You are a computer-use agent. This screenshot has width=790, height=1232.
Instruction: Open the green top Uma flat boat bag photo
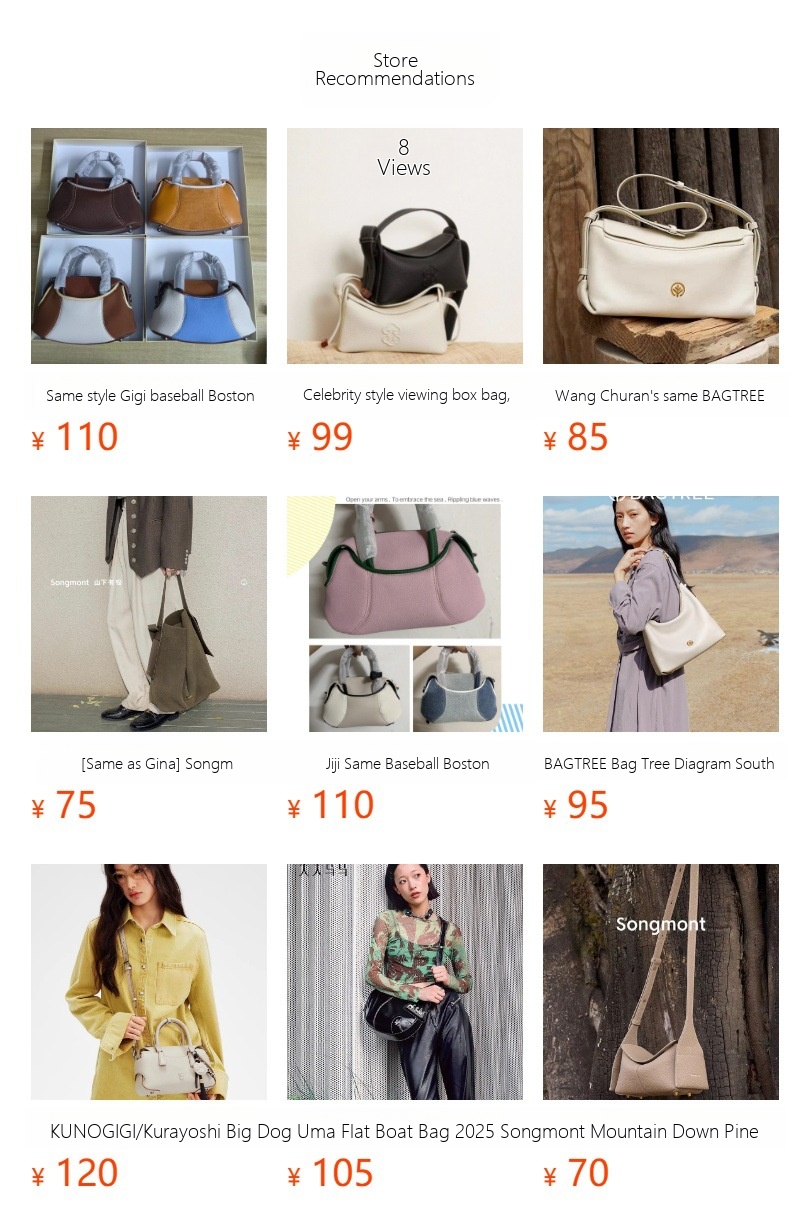pos(405,982)
